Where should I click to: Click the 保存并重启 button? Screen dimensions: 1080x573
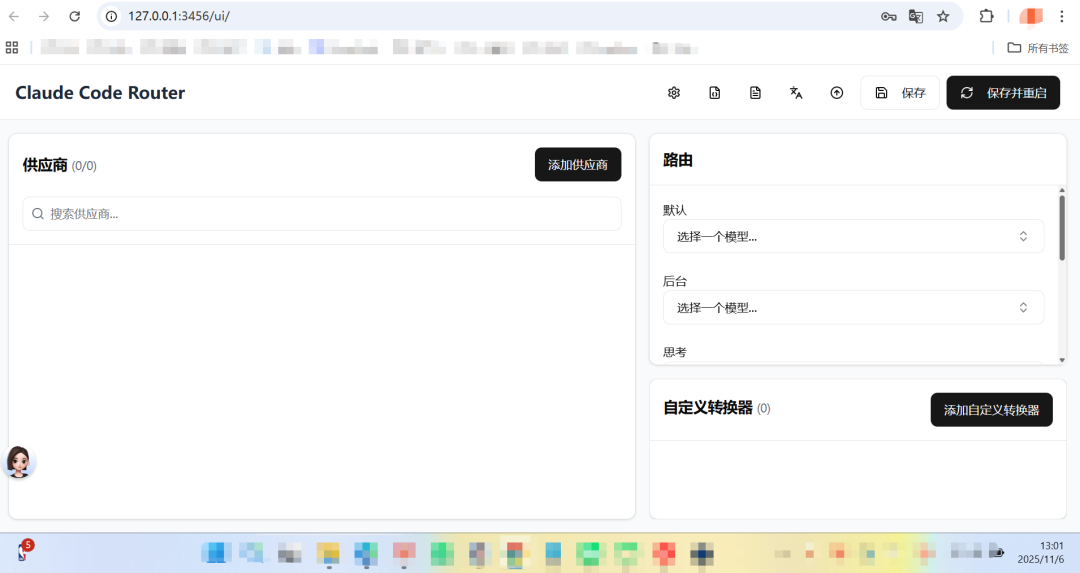(1003, 93)
